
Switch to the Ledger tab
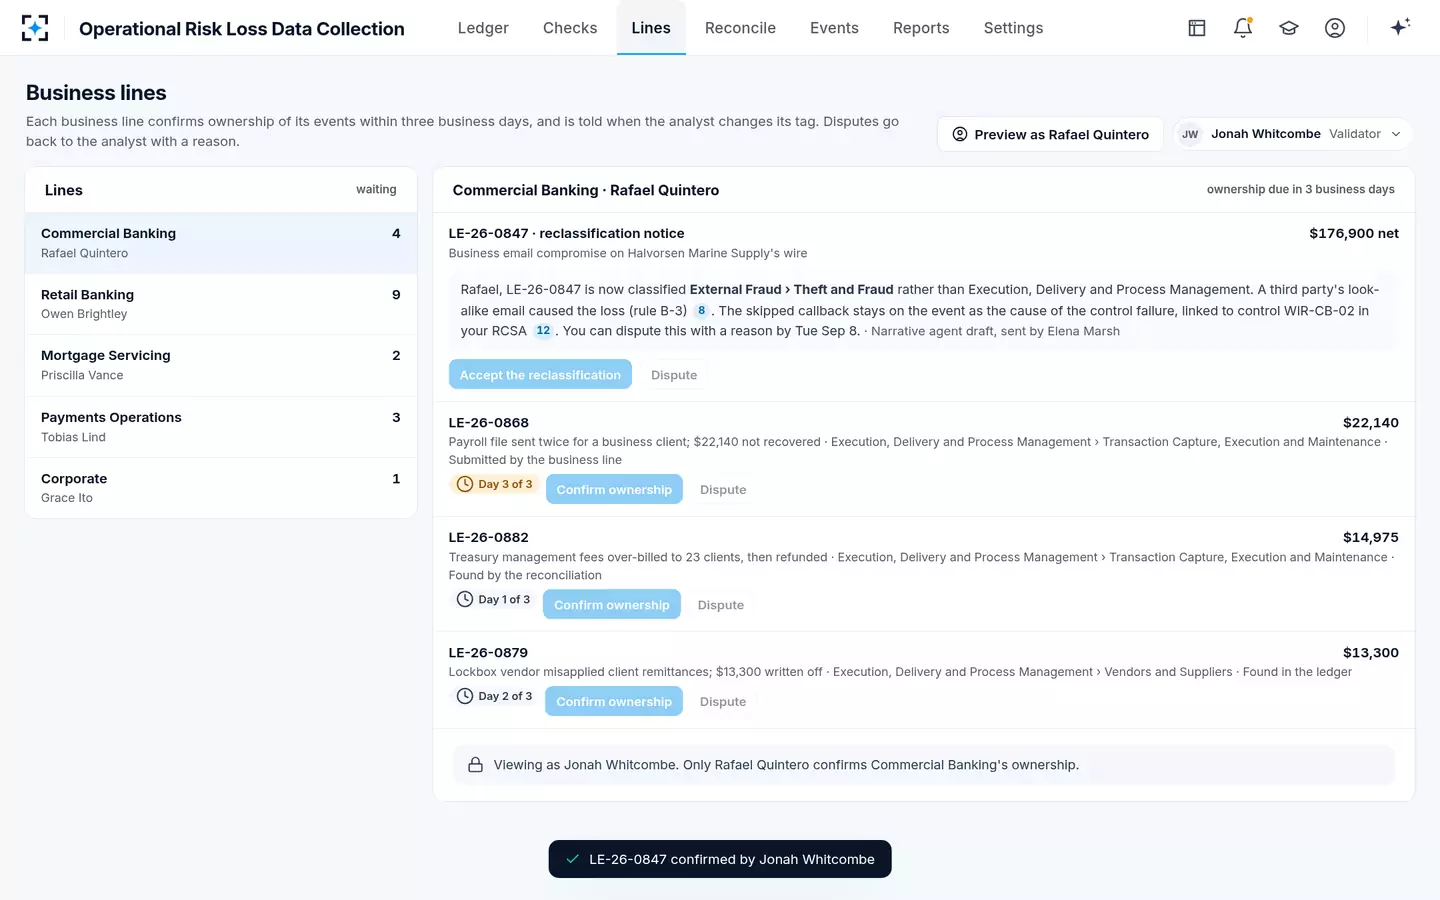(x=483, y=28)
